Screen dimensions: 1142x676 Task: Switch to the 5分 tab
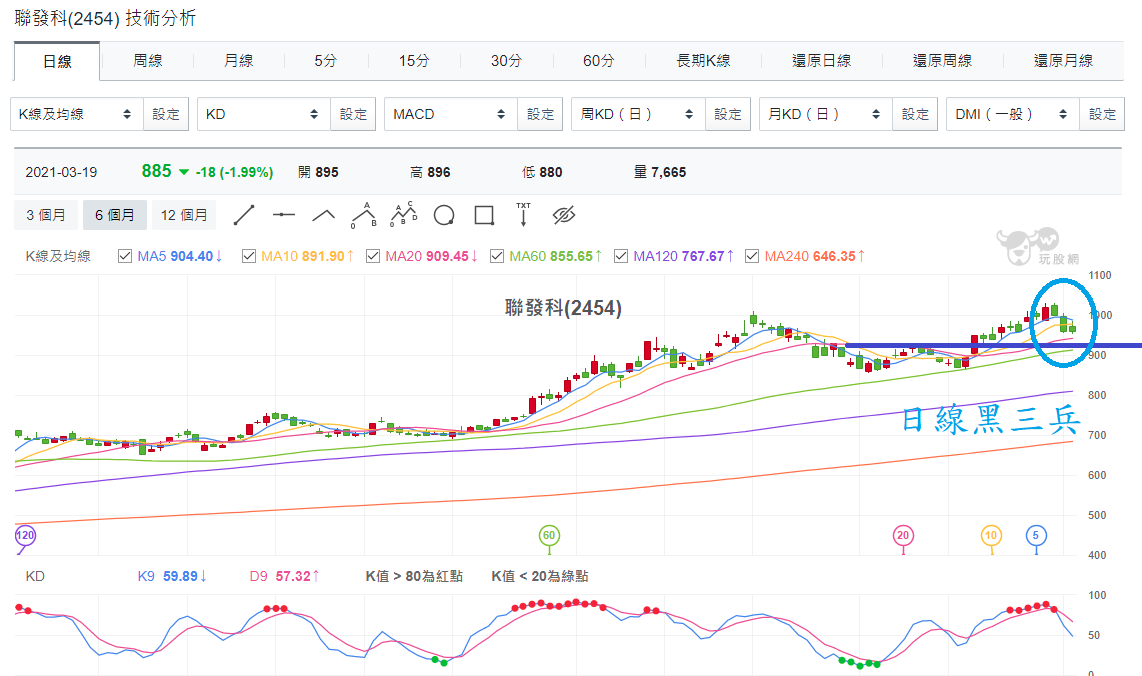point(326,61)
